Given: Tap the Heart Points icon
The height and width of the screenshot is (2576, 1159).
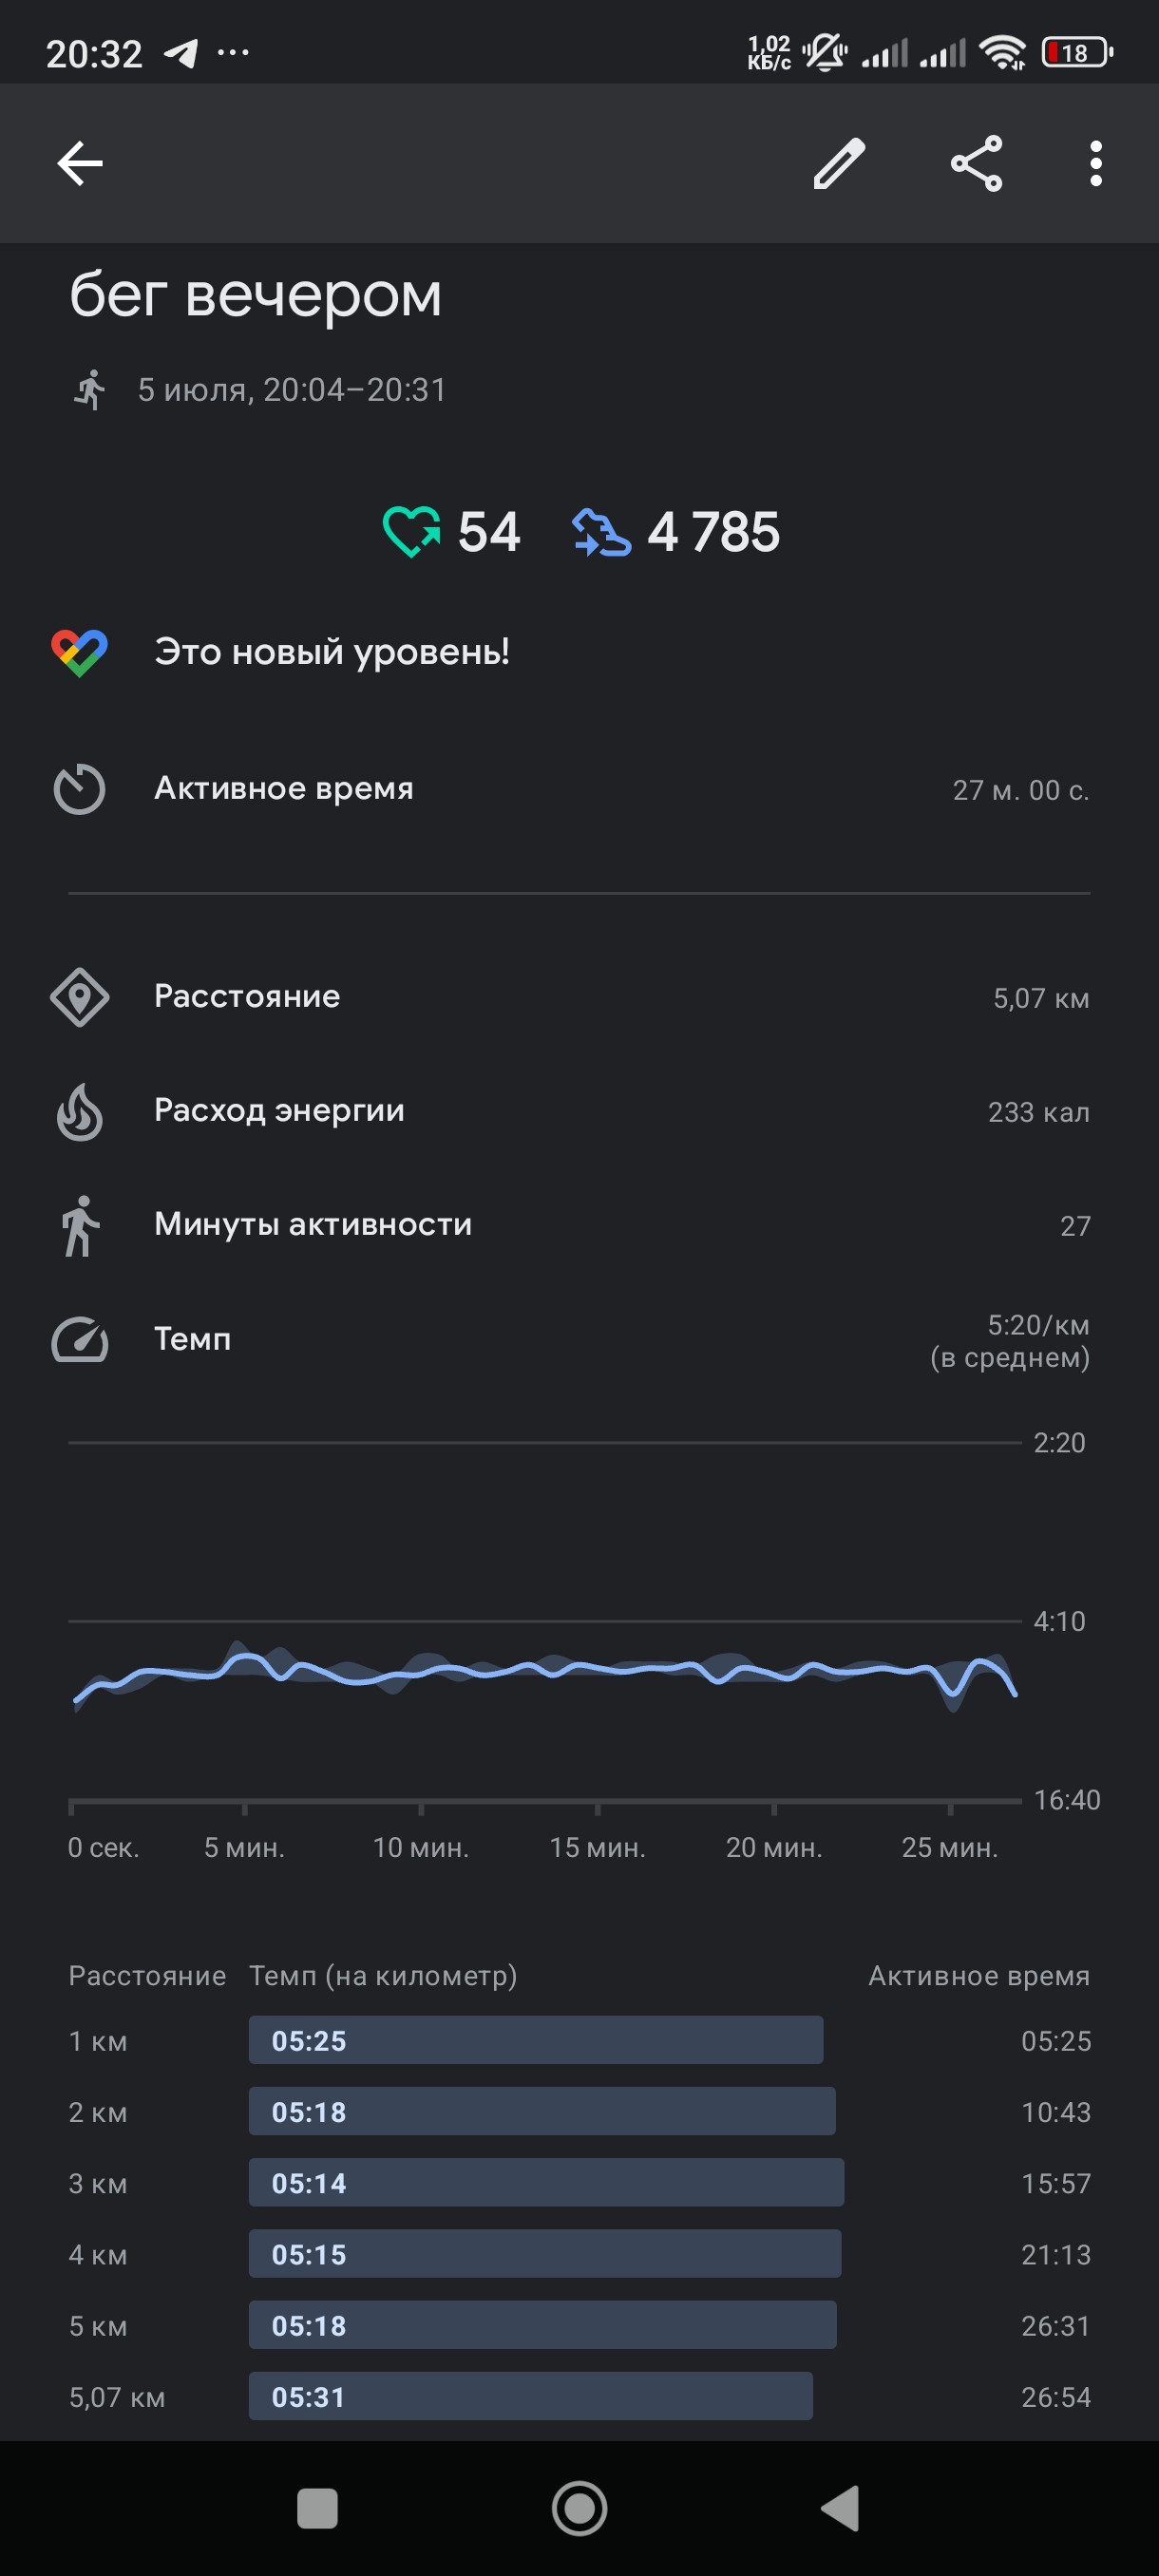Looking at the screenshot, I should tap(411, 531).
